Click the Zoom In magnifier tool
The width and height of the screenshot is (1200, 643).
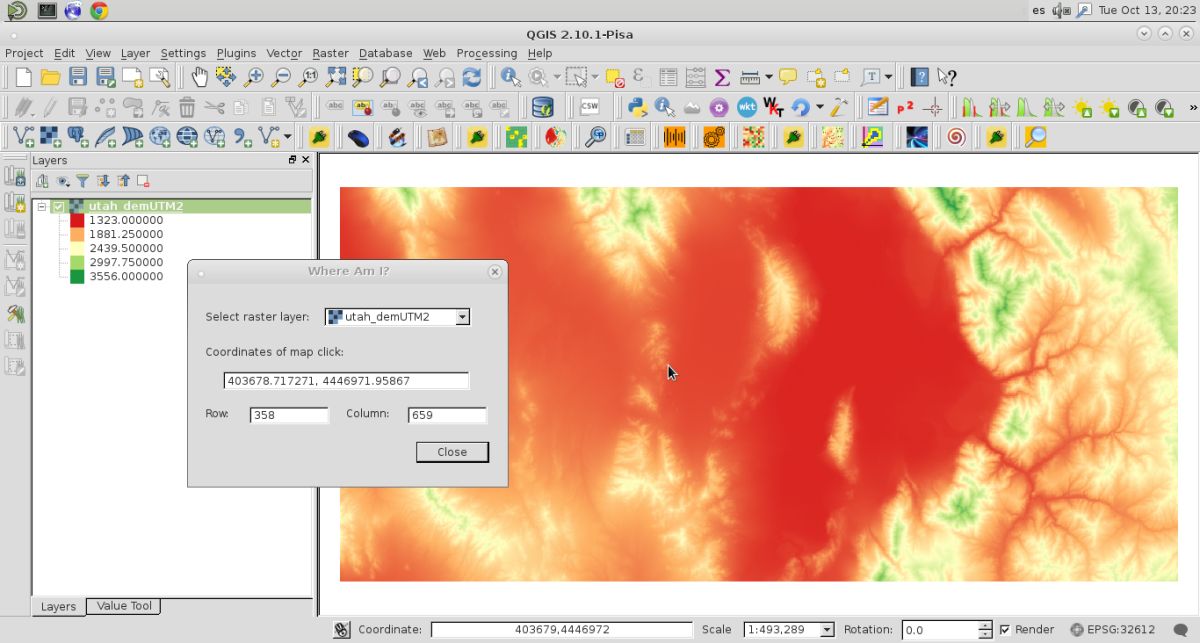(254, 77)
